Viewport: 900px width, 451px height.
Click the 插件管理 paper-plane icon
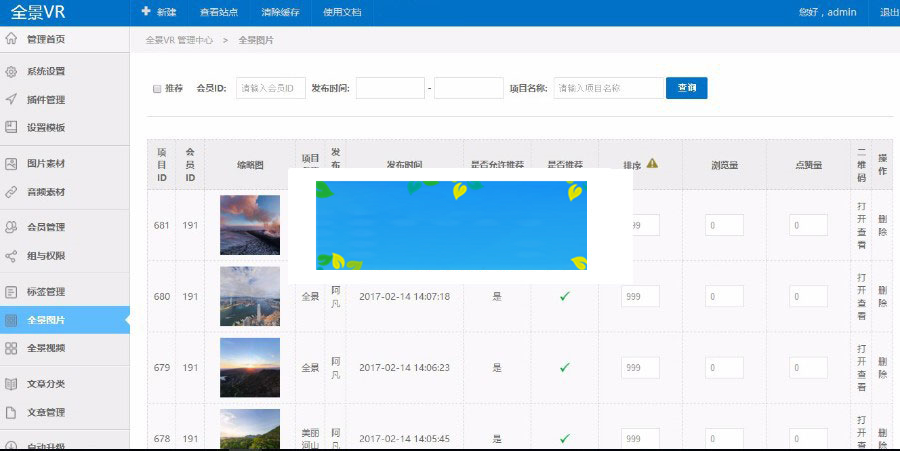coord(11,100)
